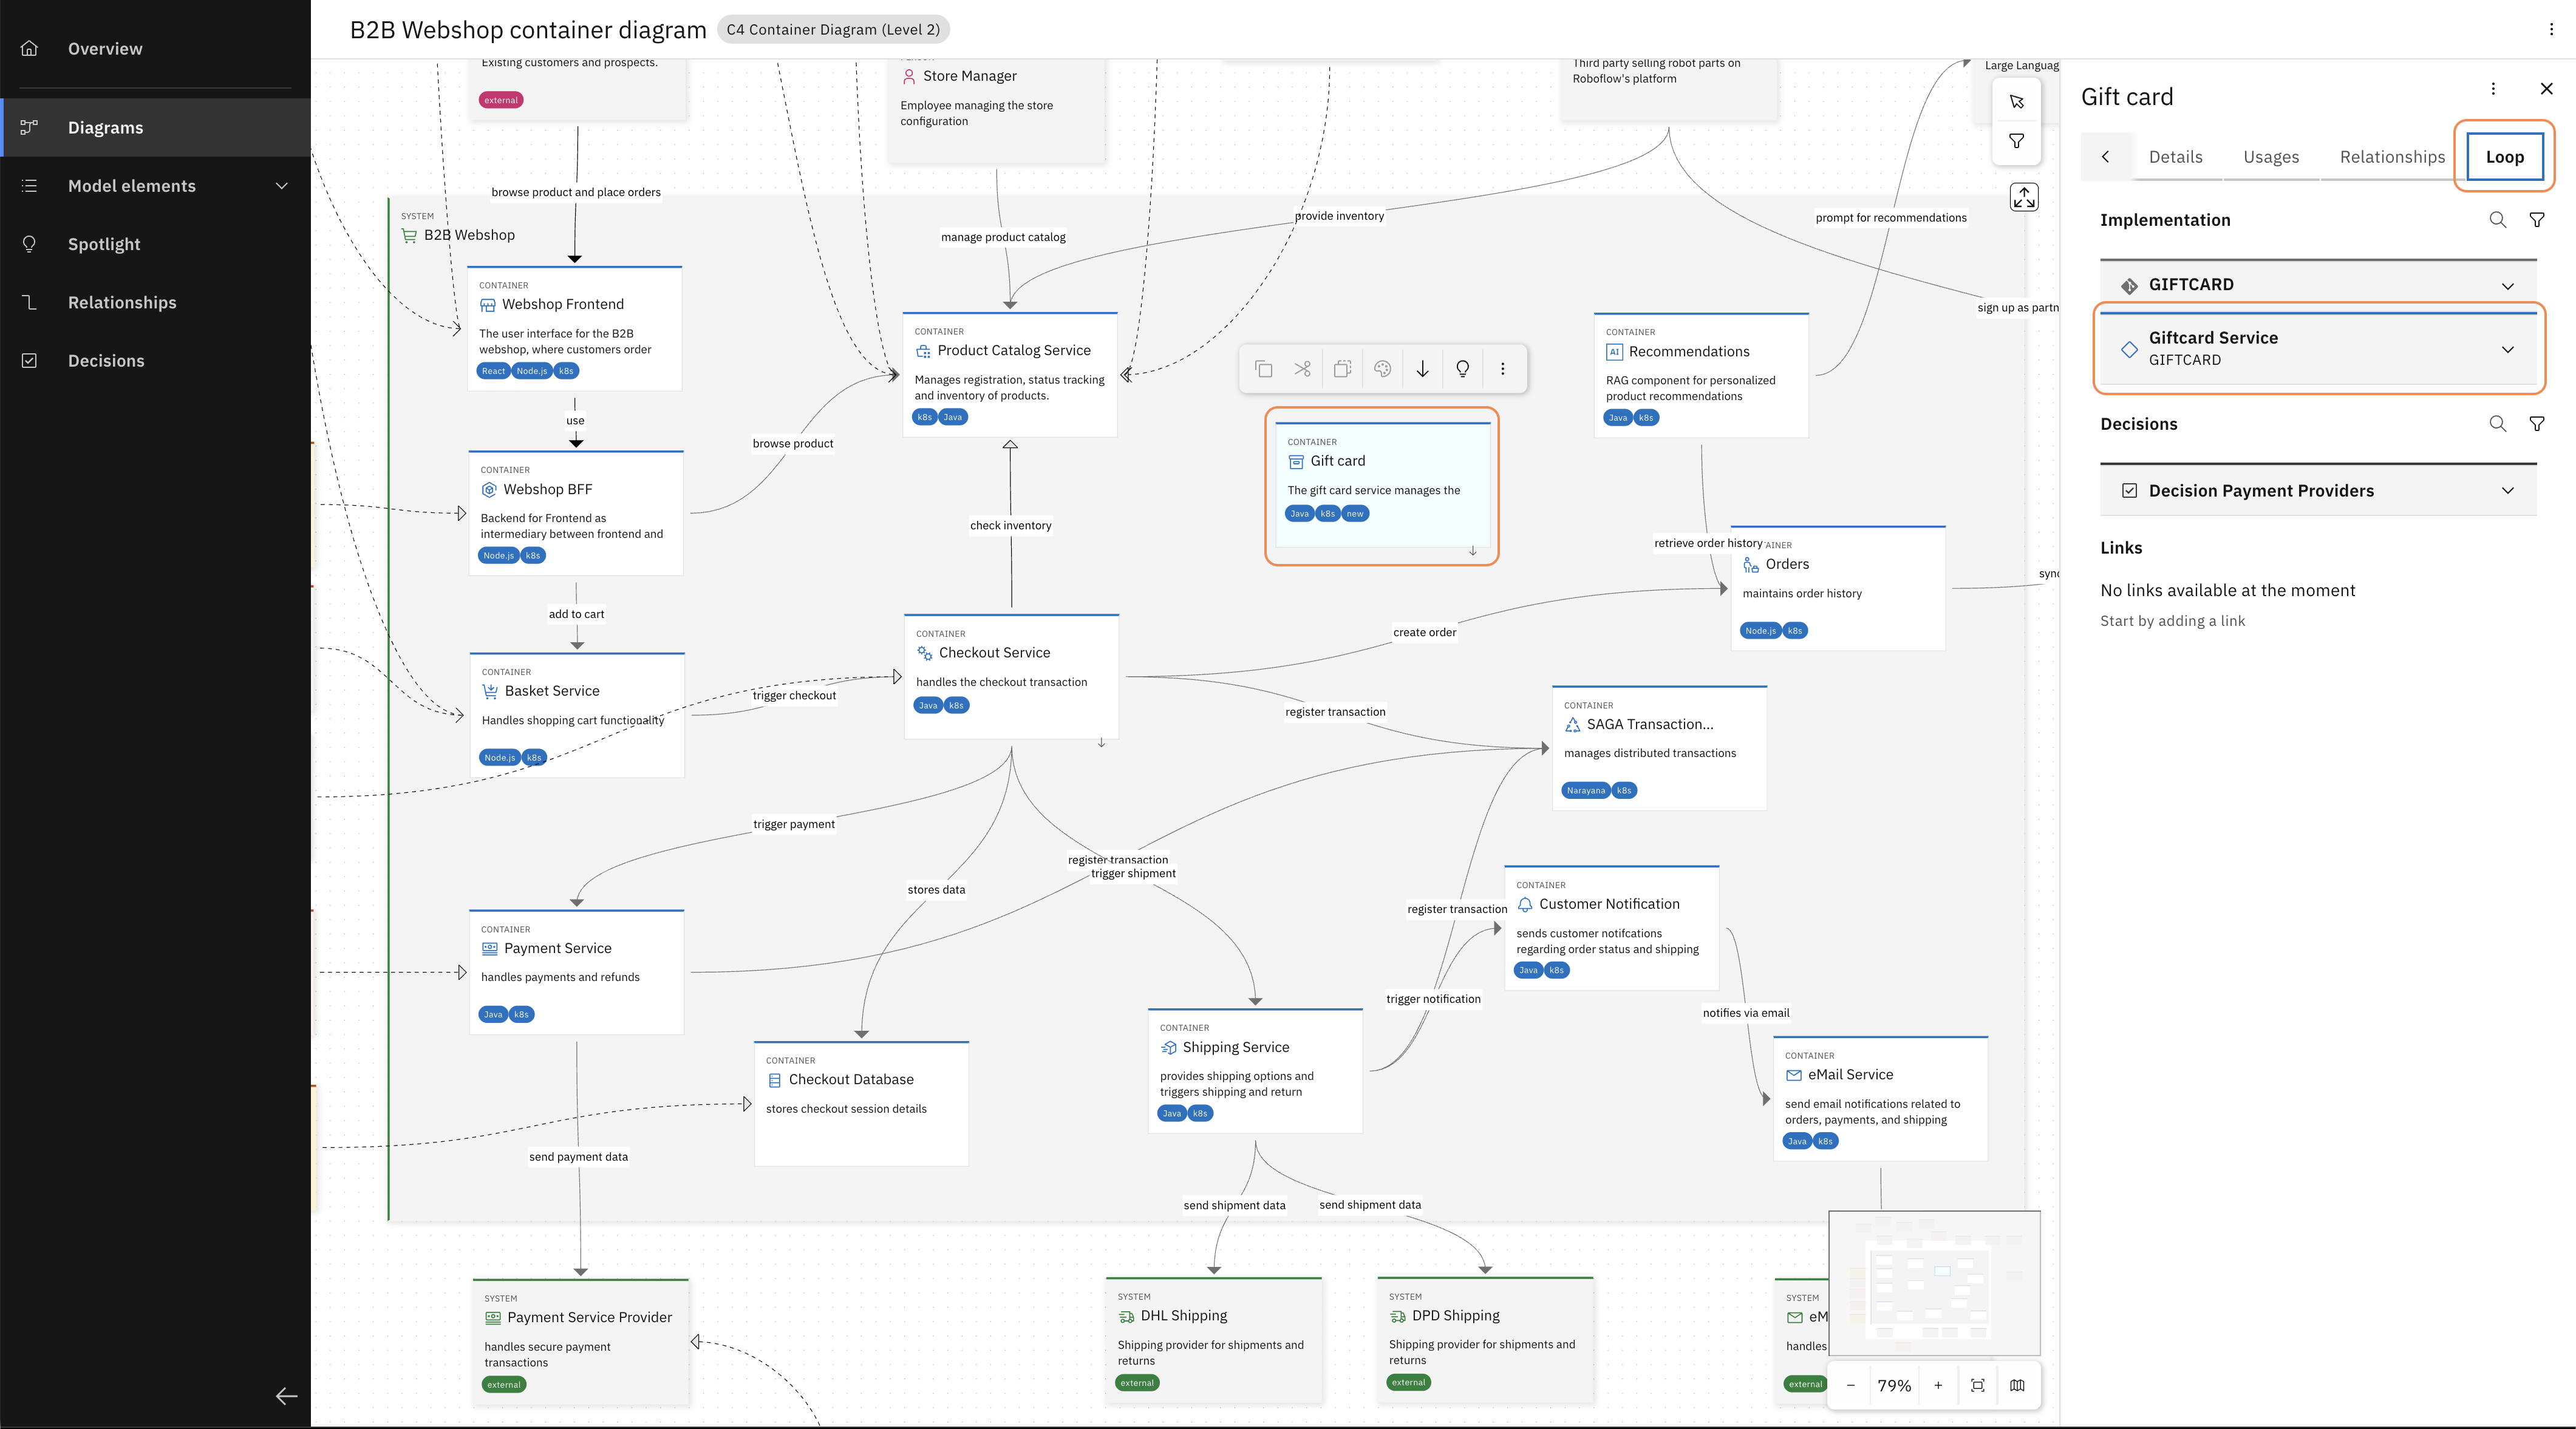Select the Gift card container node

1382,486
